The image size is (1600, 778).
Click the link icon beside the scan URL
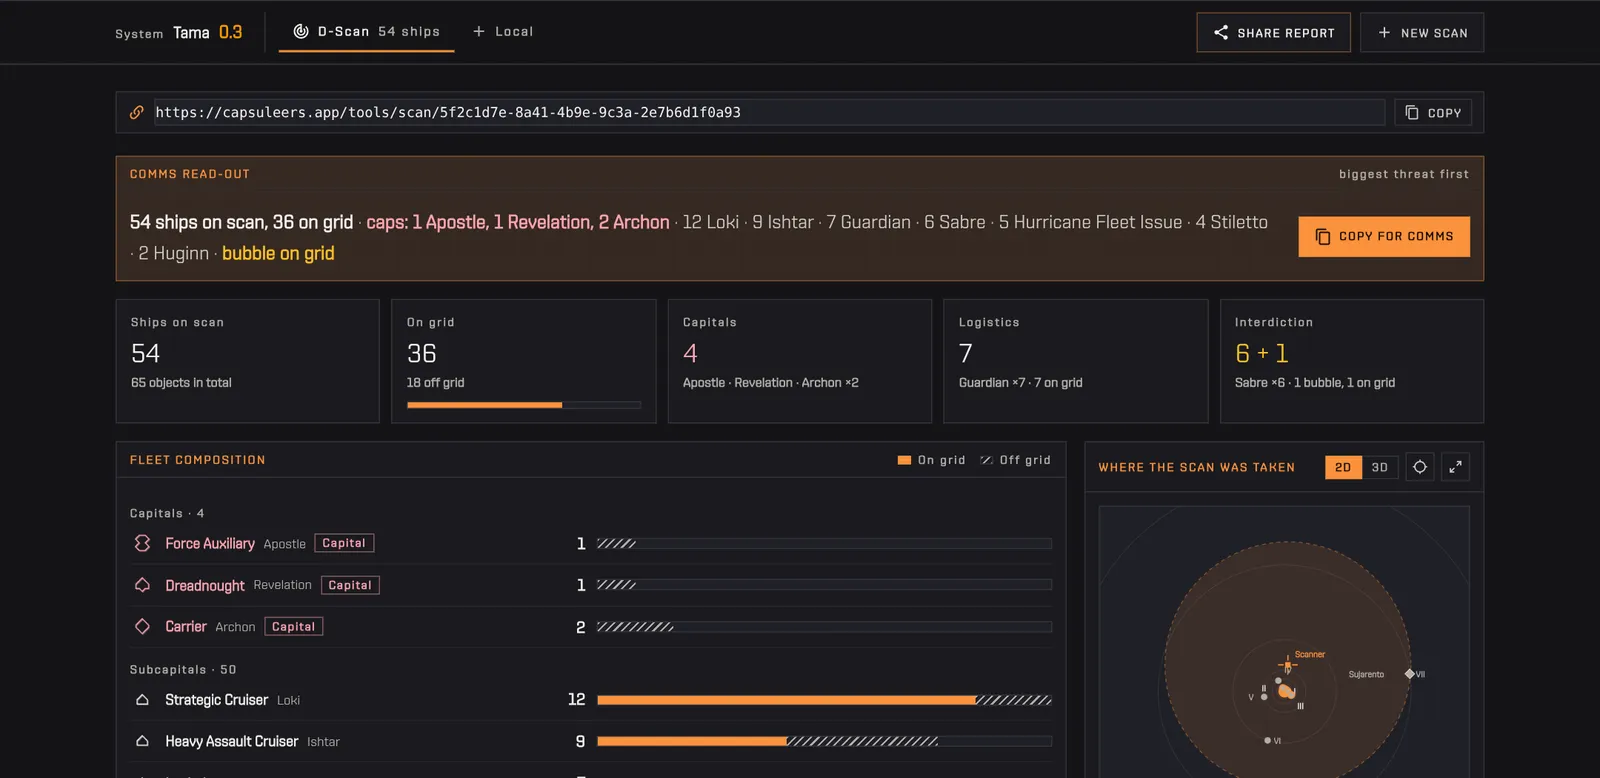point(137,112)
